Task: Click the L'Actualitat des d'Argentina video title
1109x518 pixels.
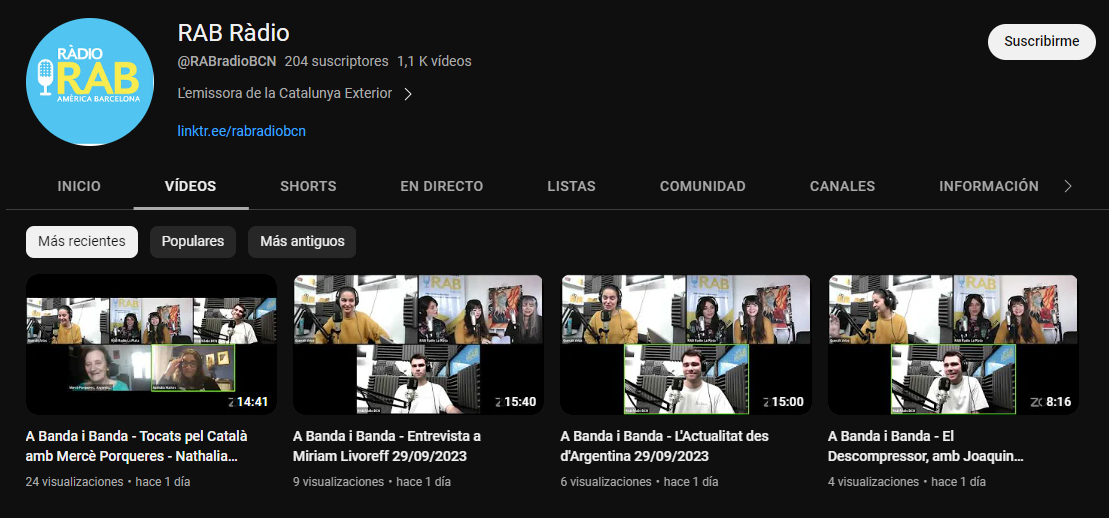Action: point(664,446)
